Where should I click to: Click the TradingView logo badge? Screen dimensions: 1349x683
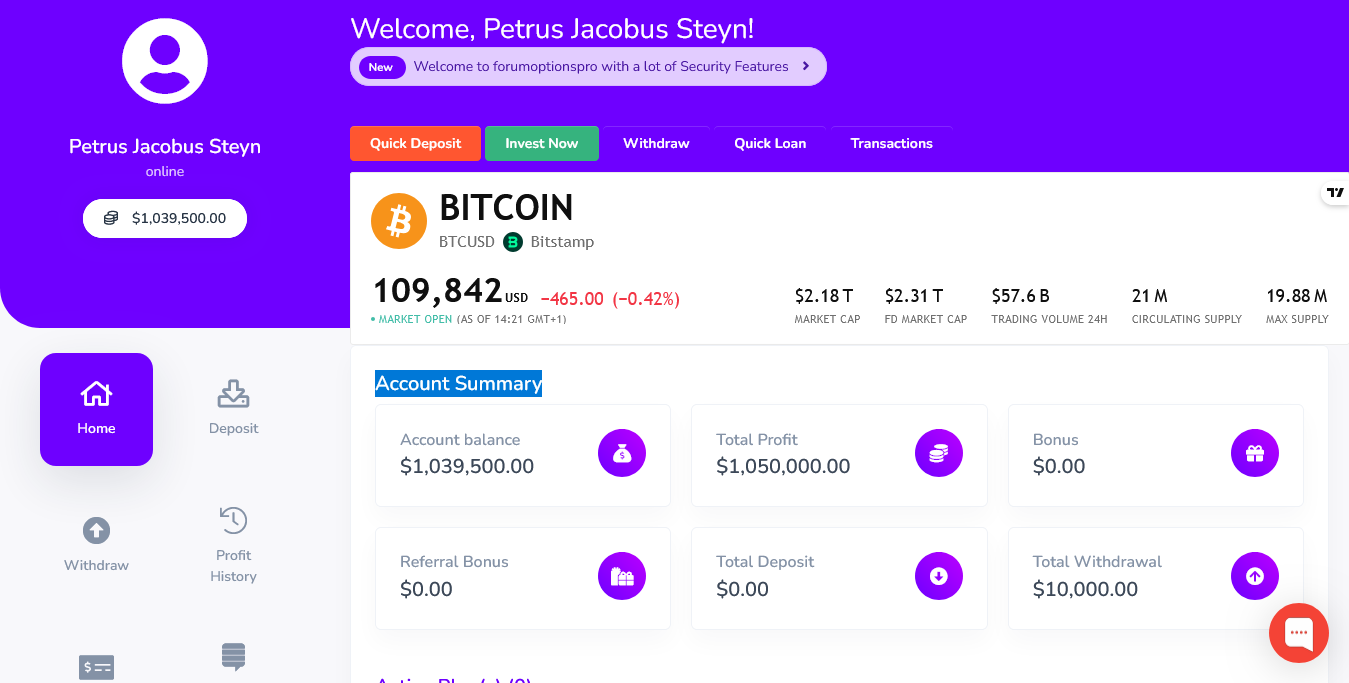pos(1335,192)
